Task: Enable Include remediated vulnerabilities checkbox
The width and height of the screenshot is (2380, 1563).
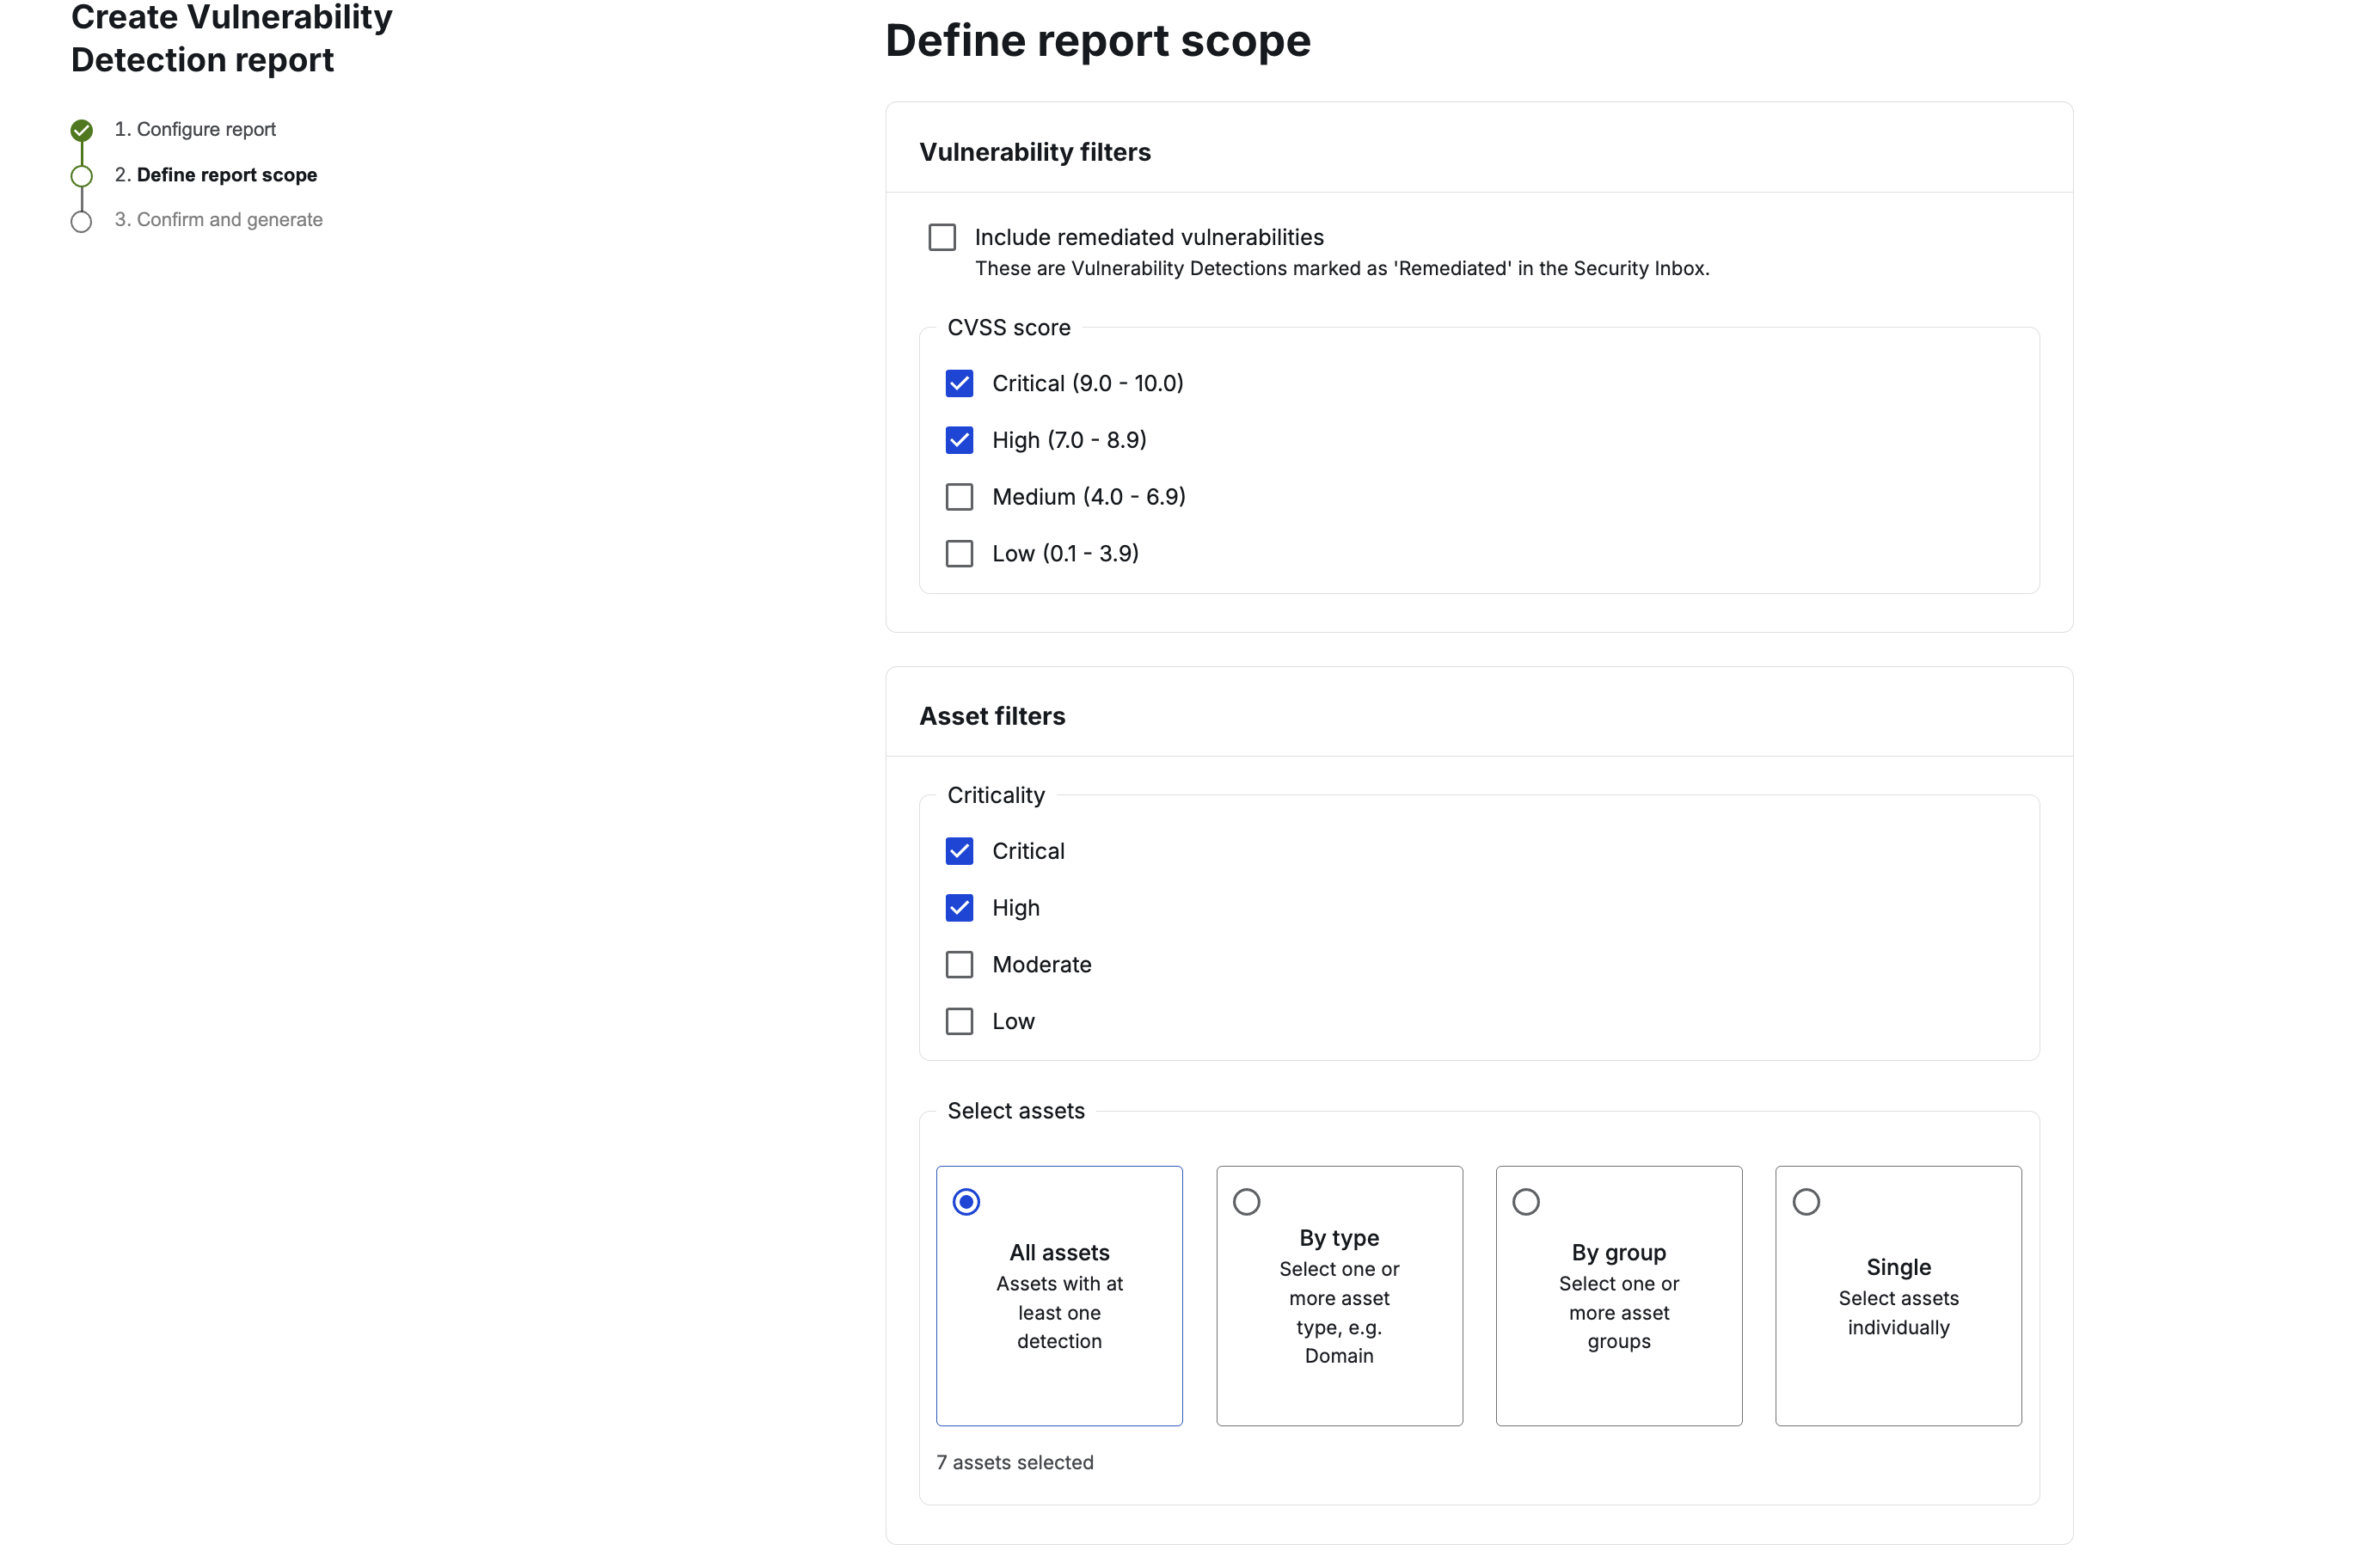Action: click(x=942, y=237)
